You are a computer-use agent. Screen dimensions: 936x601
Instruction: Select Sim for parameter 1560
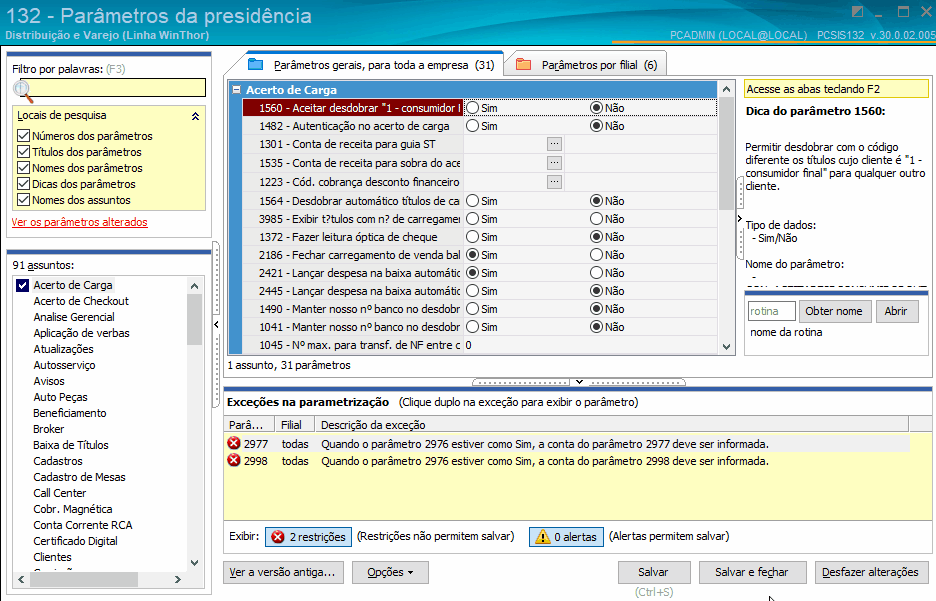point(473,108)
